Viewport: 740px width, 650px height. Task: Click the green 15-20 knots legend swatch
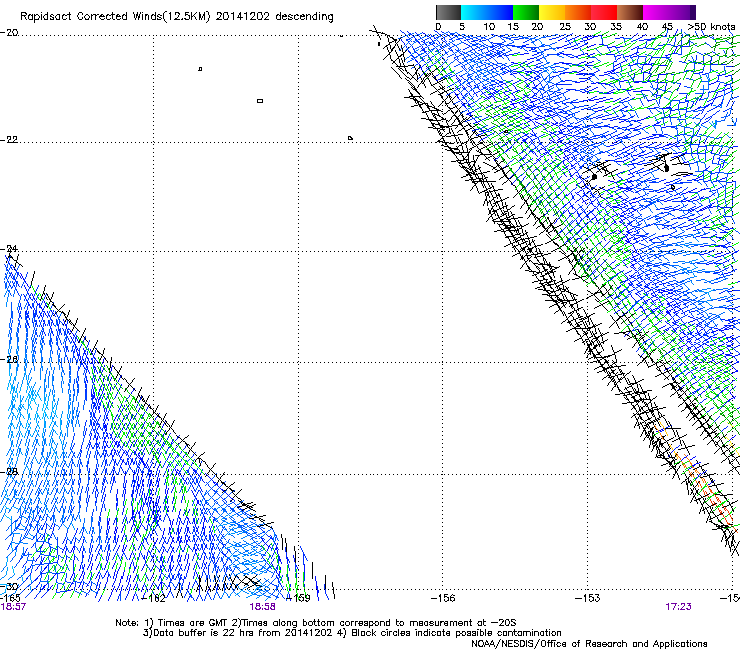point(526,12)
